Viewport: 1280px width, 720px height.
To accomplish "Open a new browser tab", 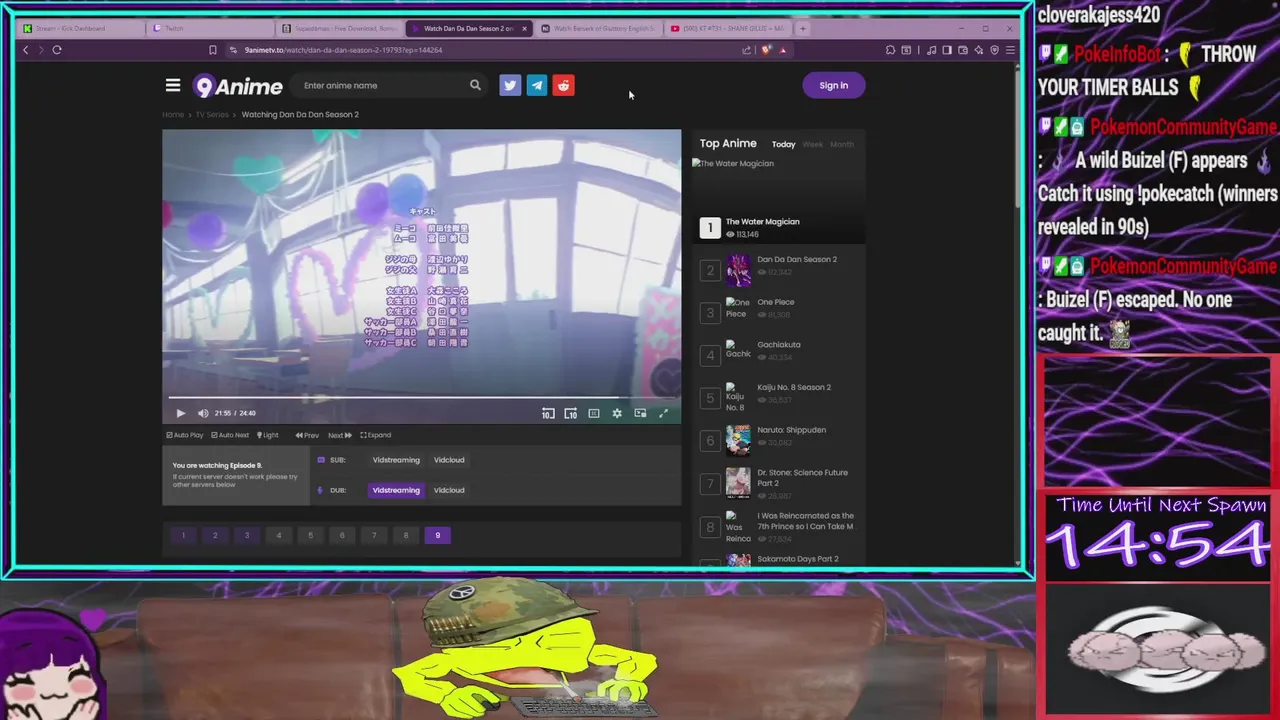I will [802, 28].
